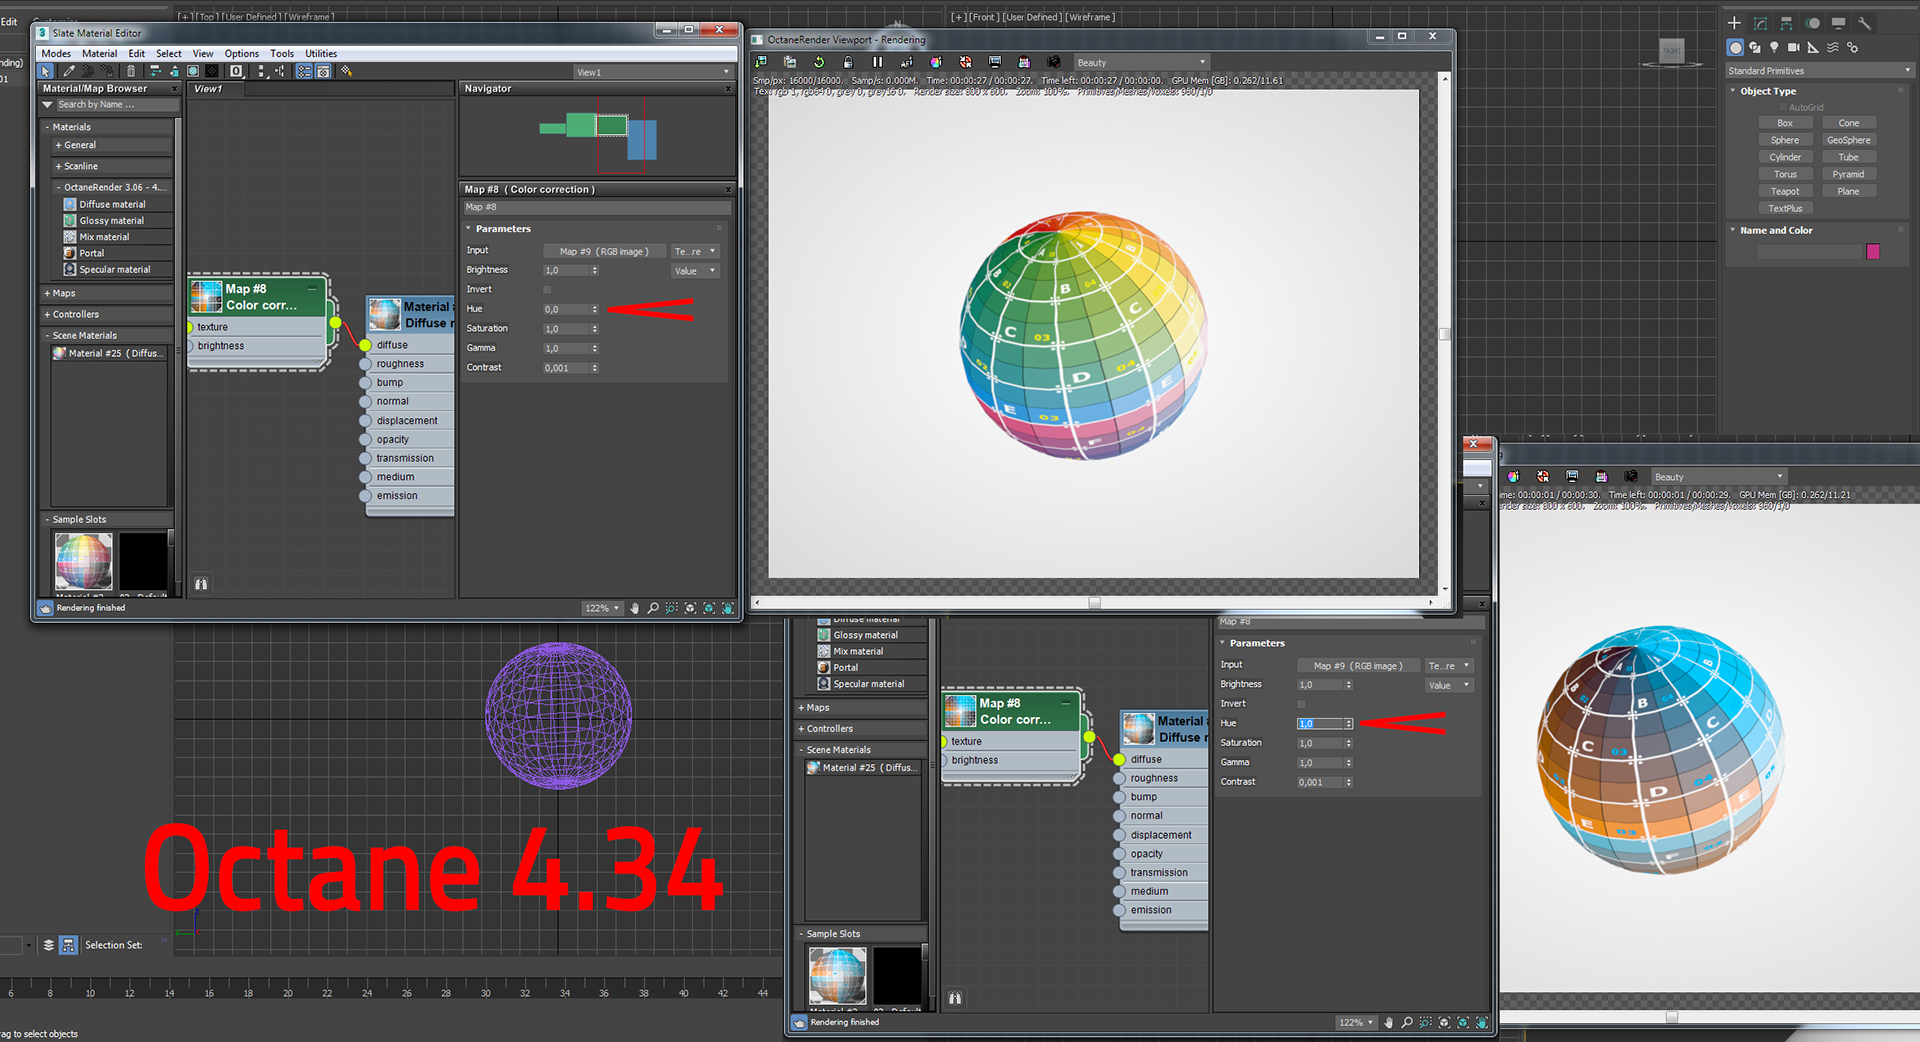
Task: Expand the General materials group
Action: coord(112,145)
